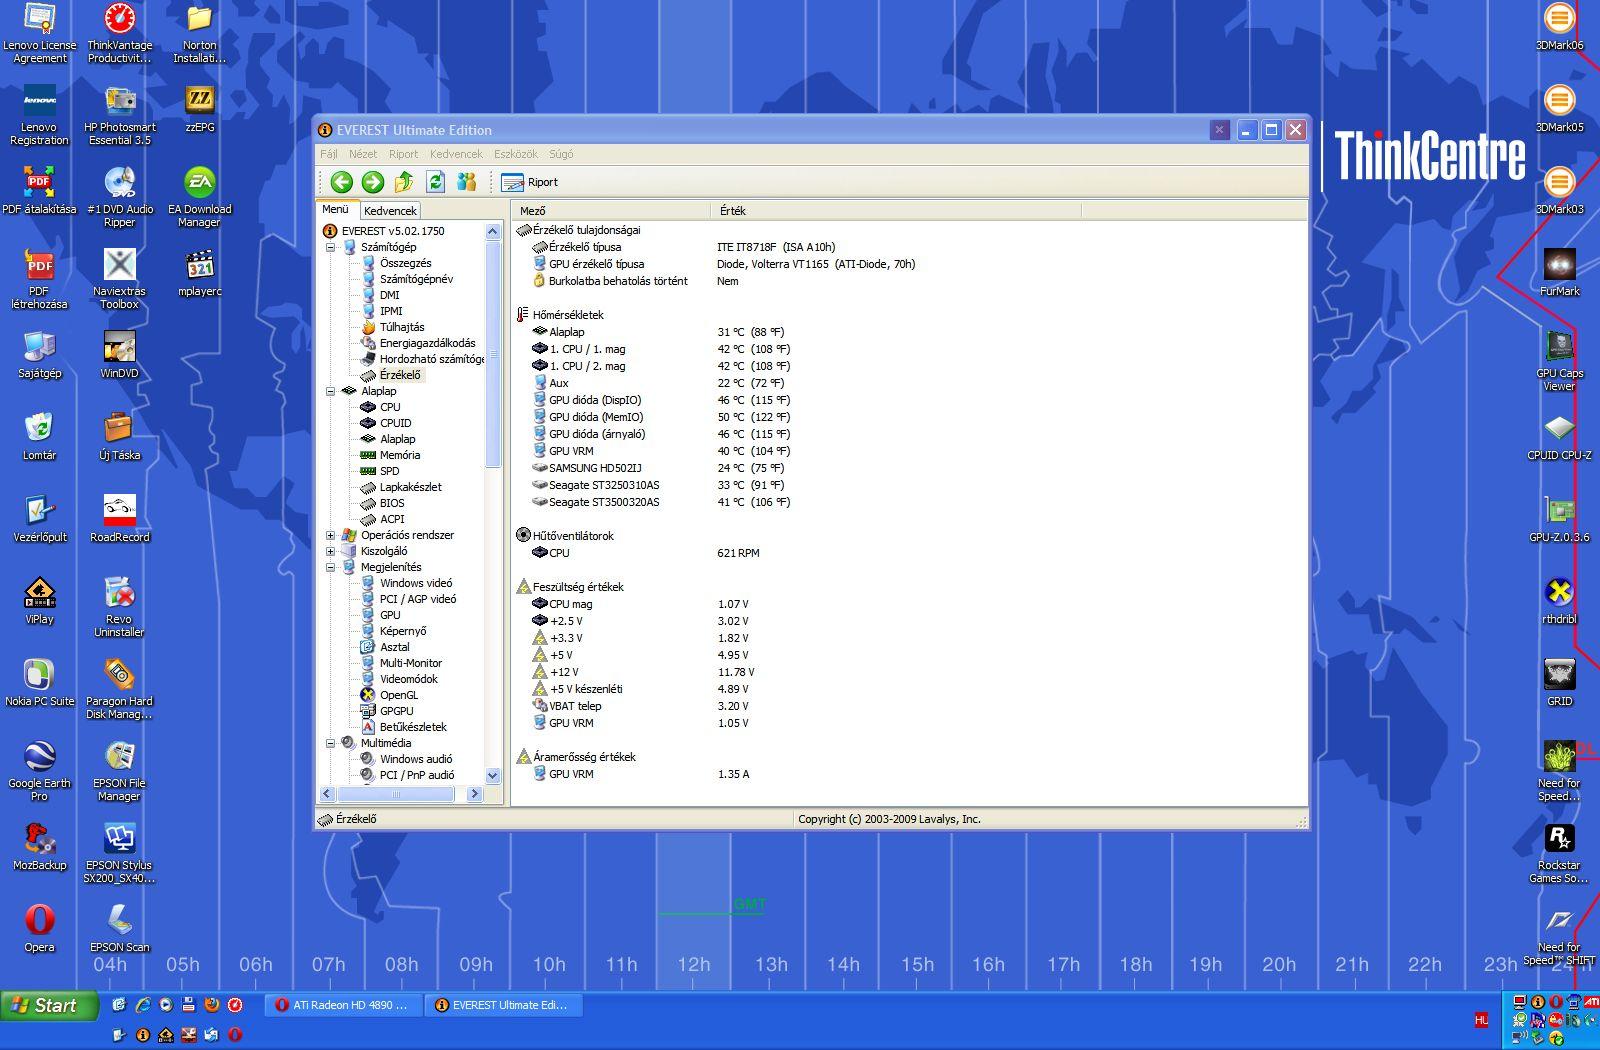Expand the Kiszolgáló tree node
The height and width of the screenshot is (1050, 1600).
(x=330, y=551)
